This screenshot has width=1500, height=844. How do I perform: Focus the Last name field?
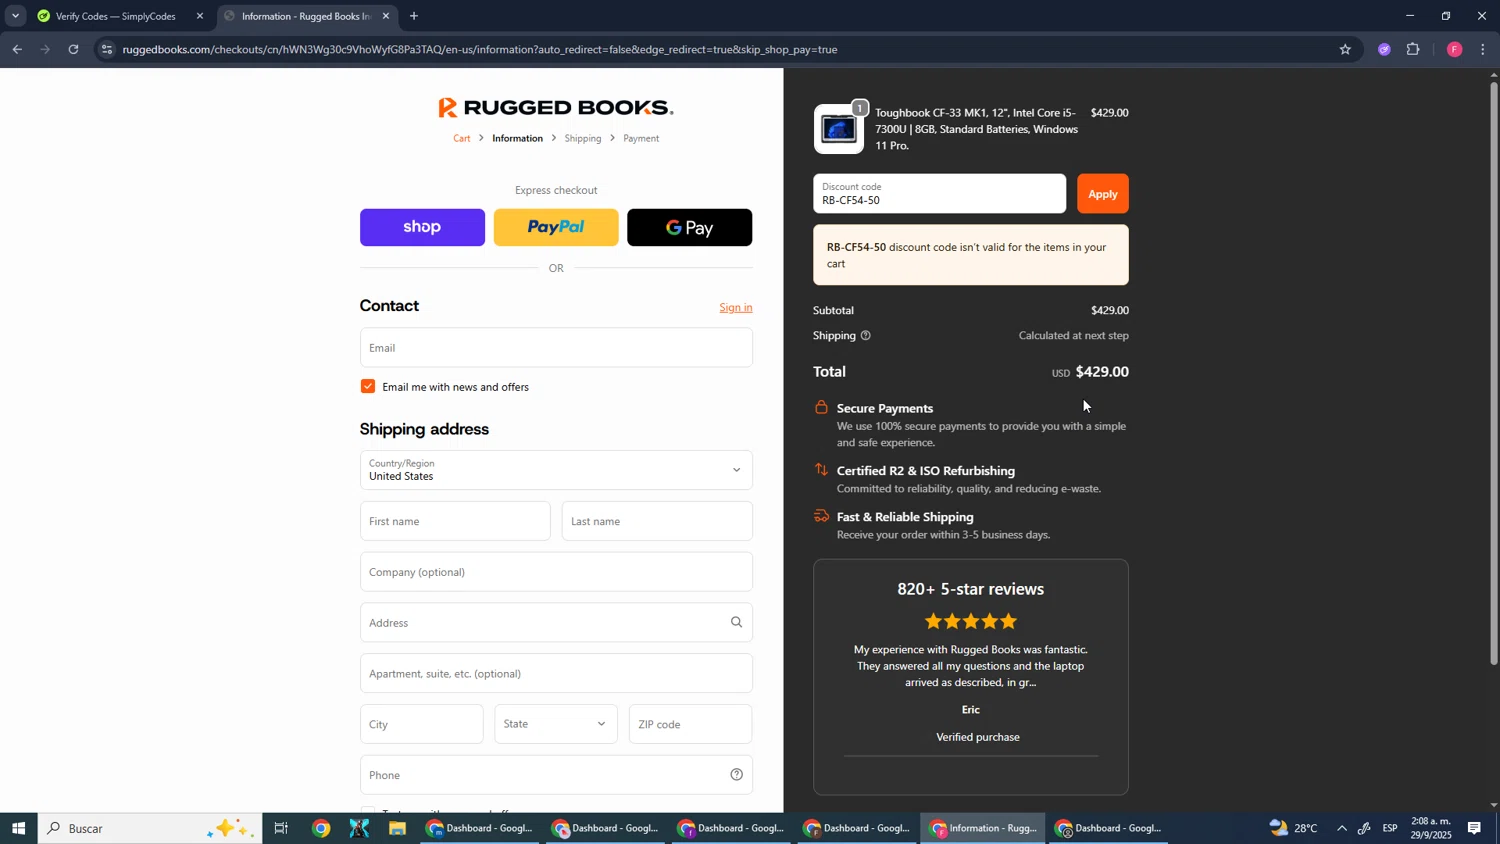[x=657, y=521]
